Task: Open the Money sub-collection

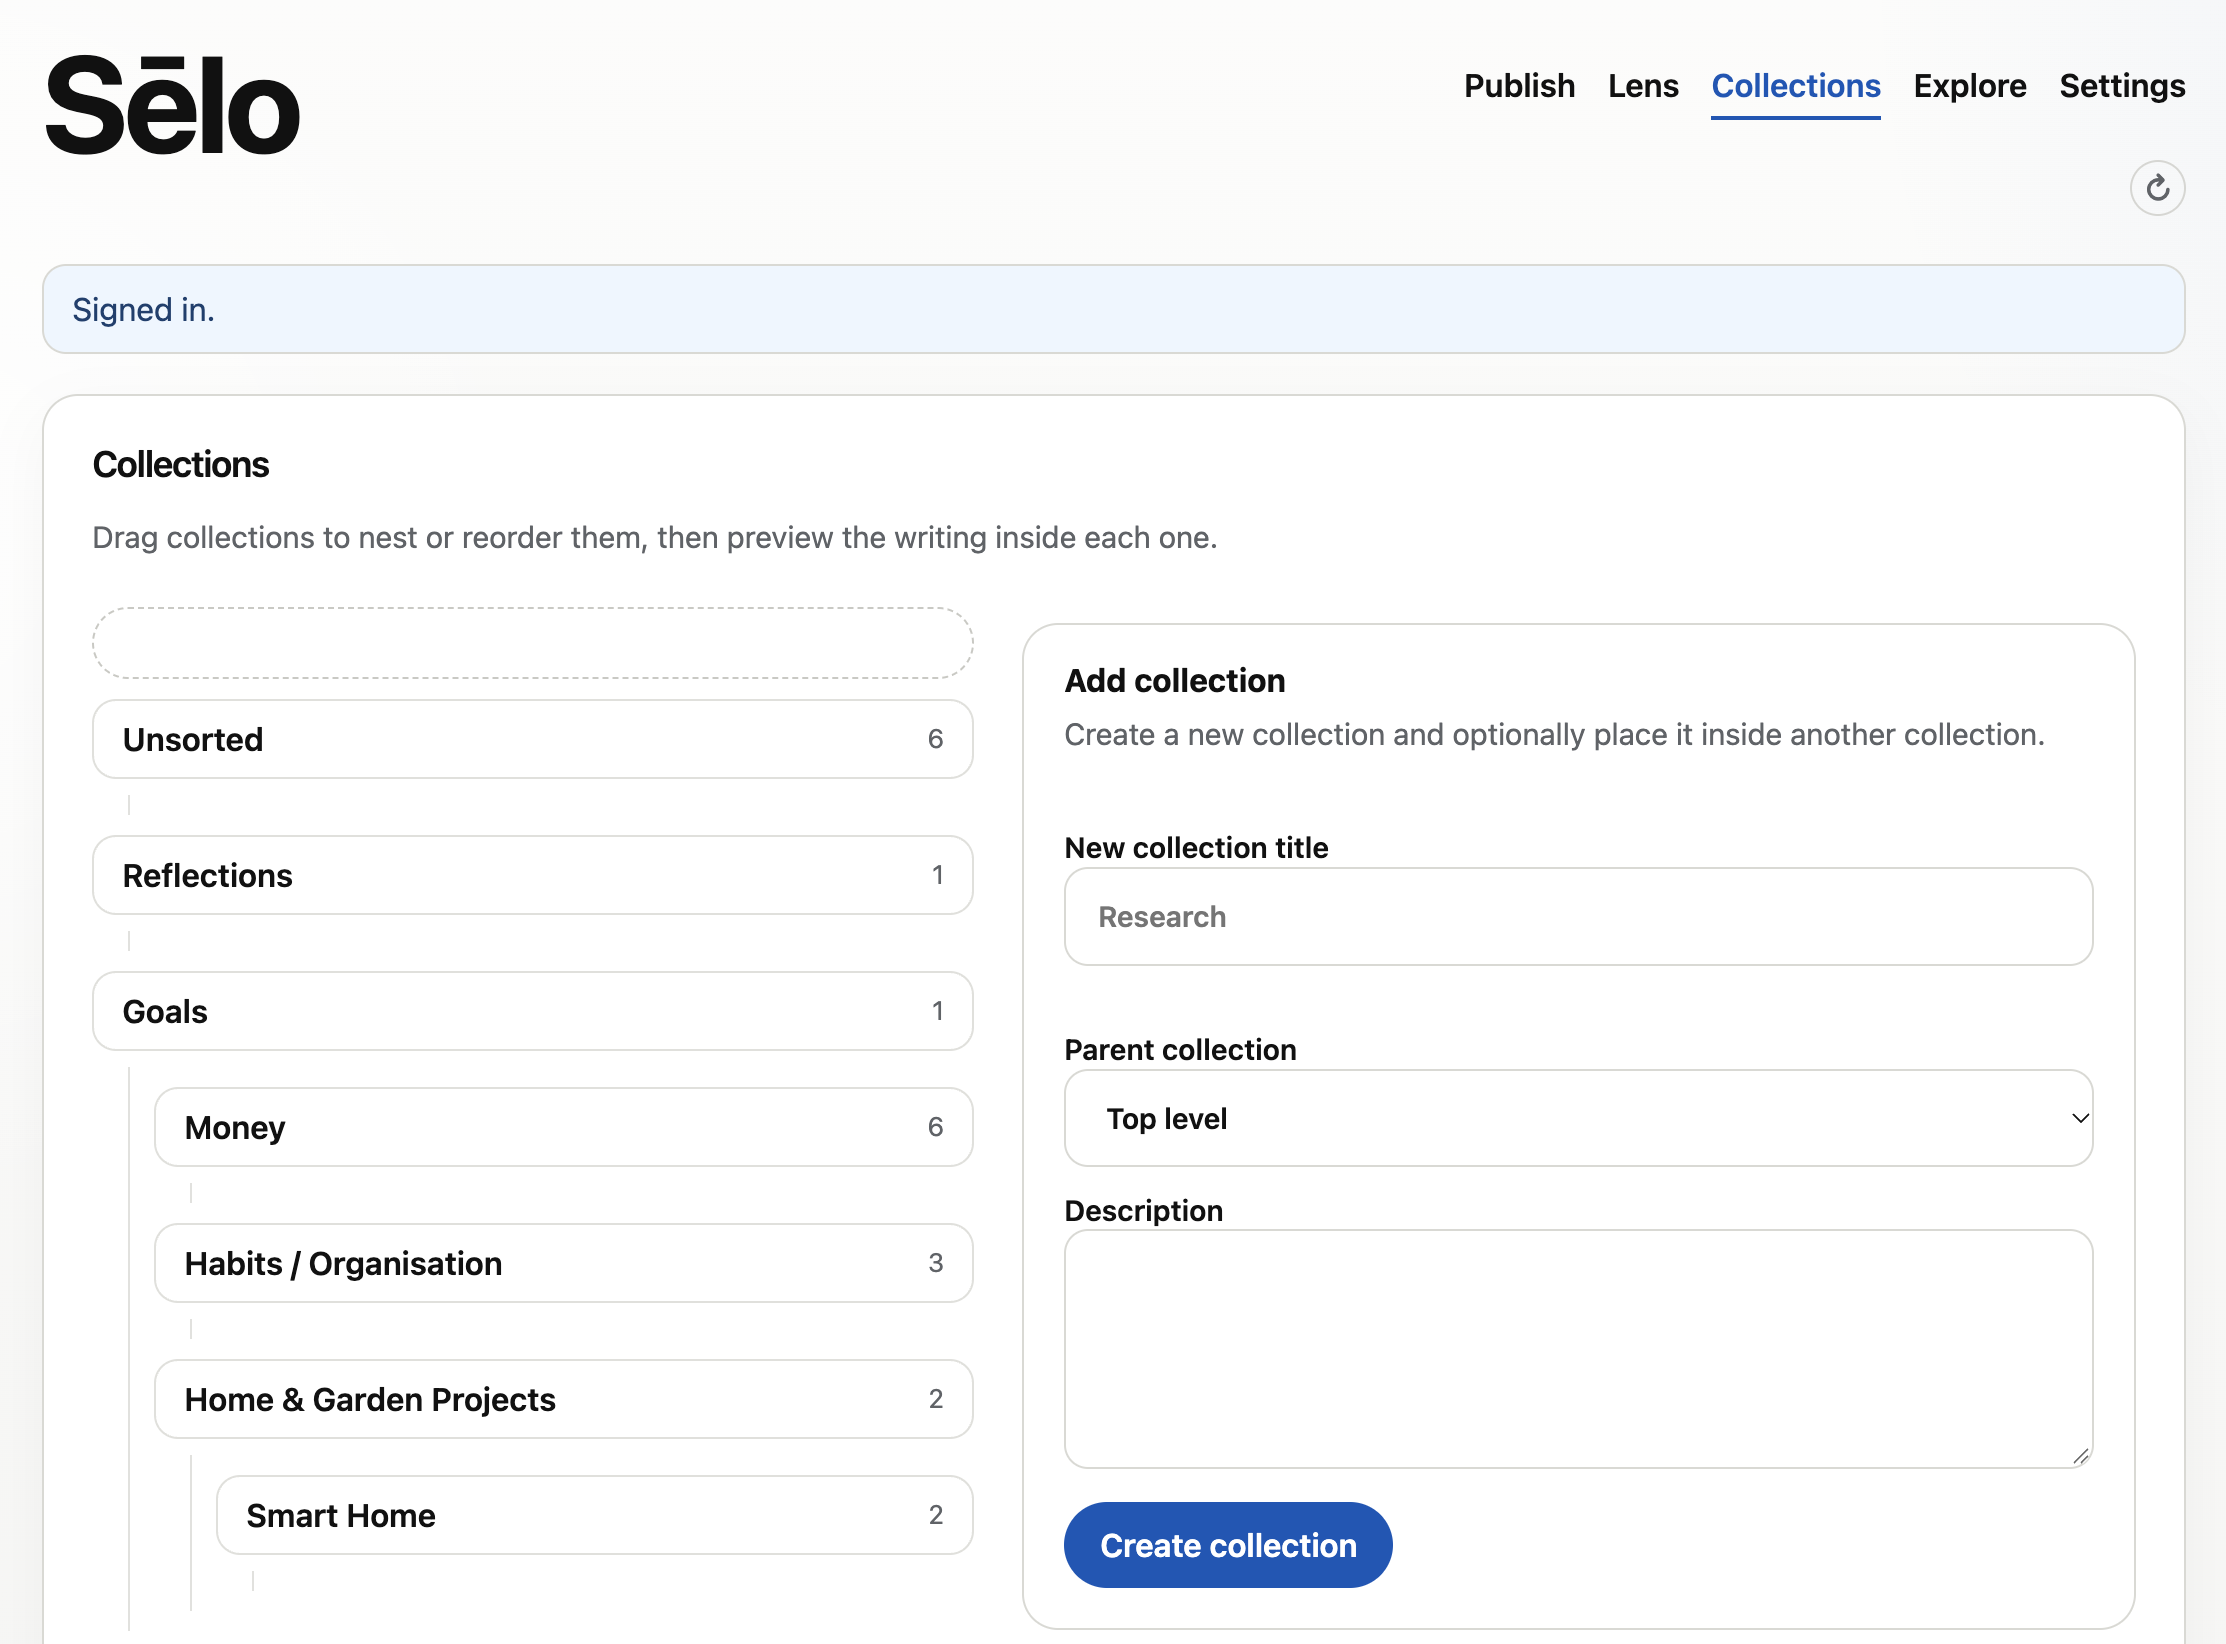Action: pyautogui.click(x=564, y=1127)
